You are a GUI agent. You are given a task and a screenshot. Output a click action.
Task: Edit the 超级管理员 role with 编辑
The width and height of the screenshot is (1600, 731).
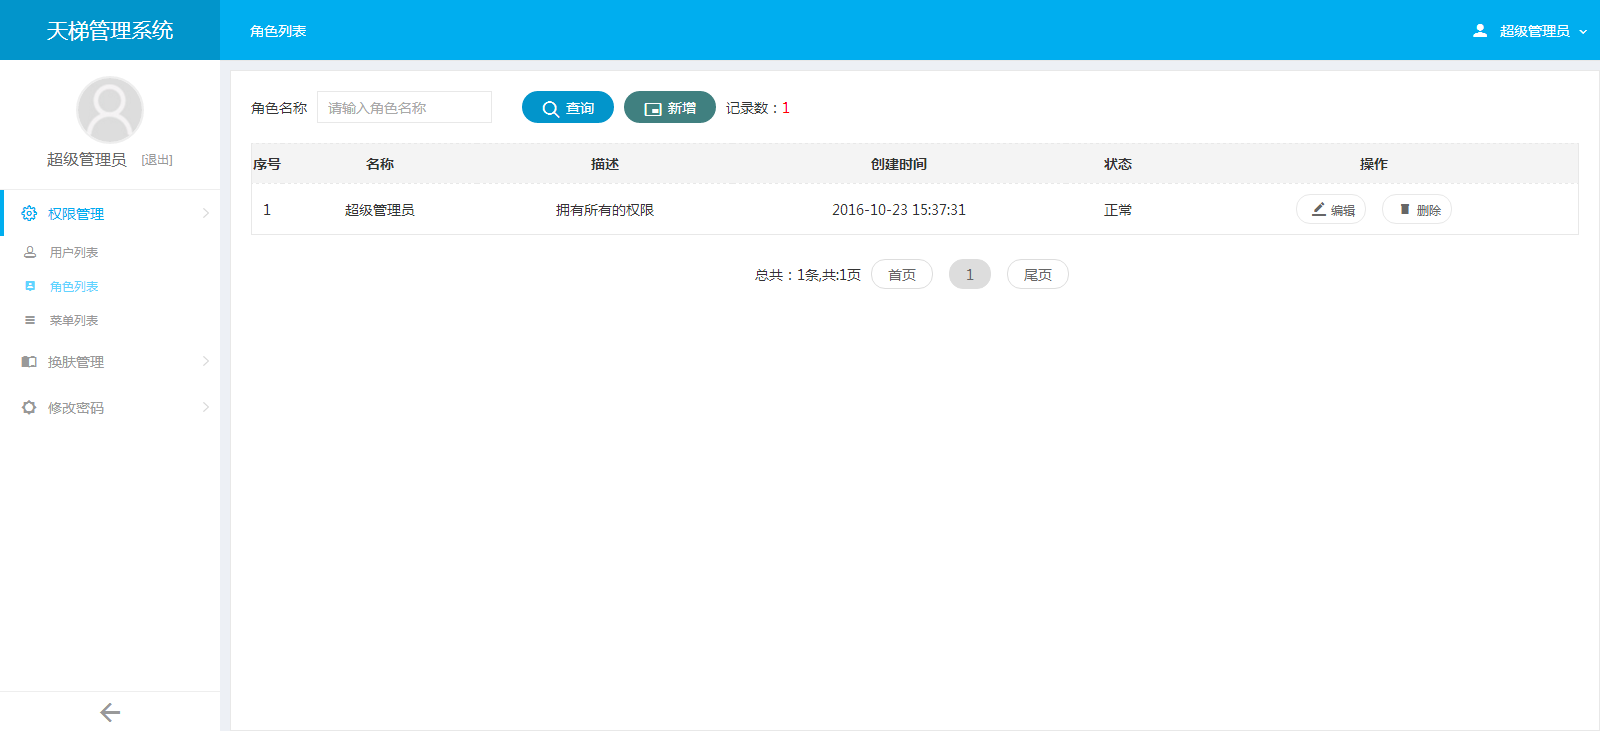click(1331, 209)
